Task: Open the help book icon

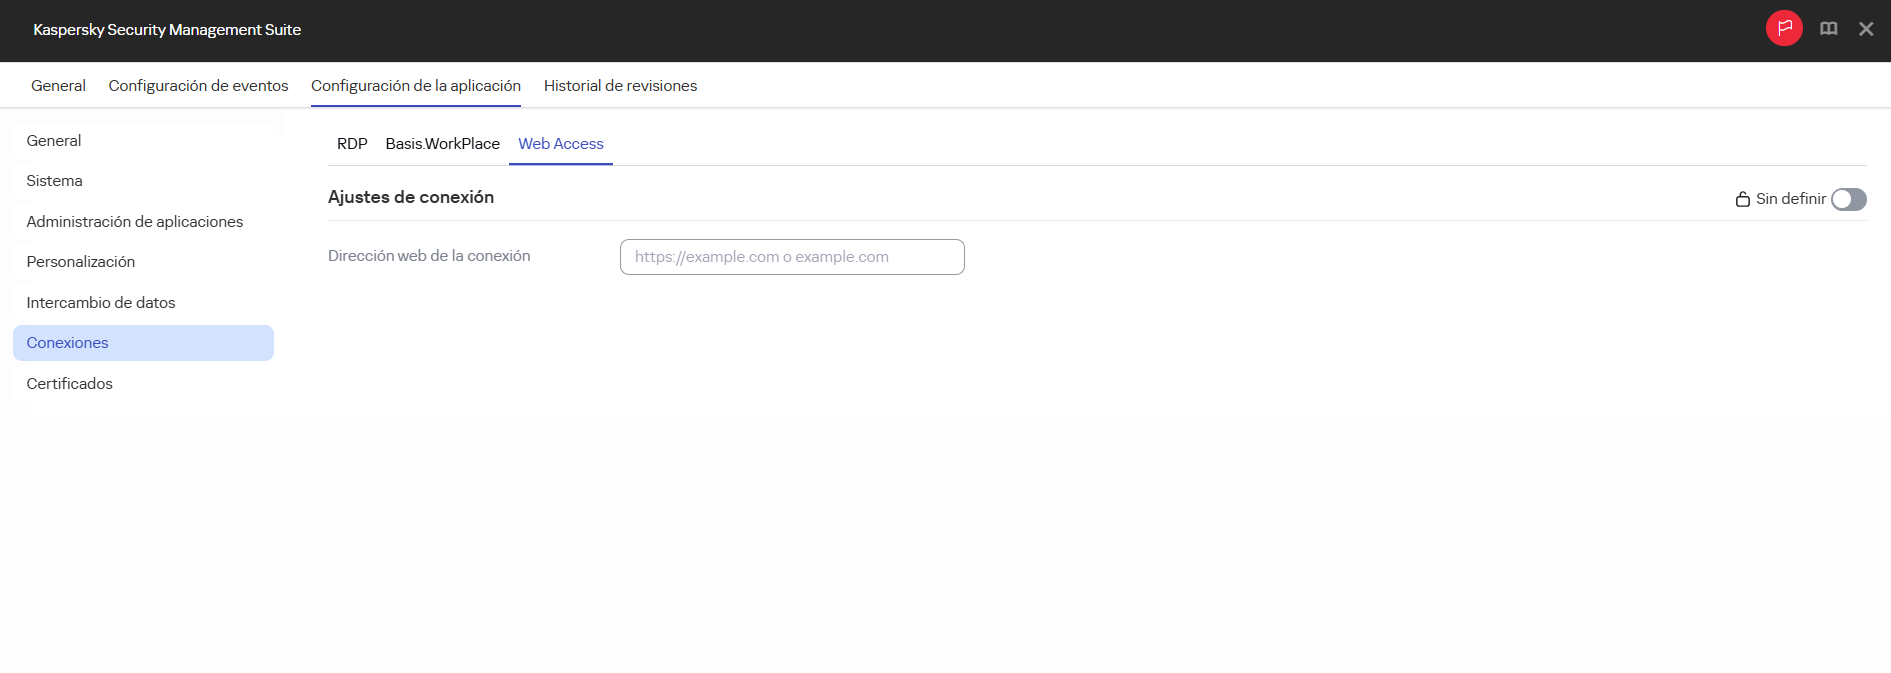Action: [1829, 29]
